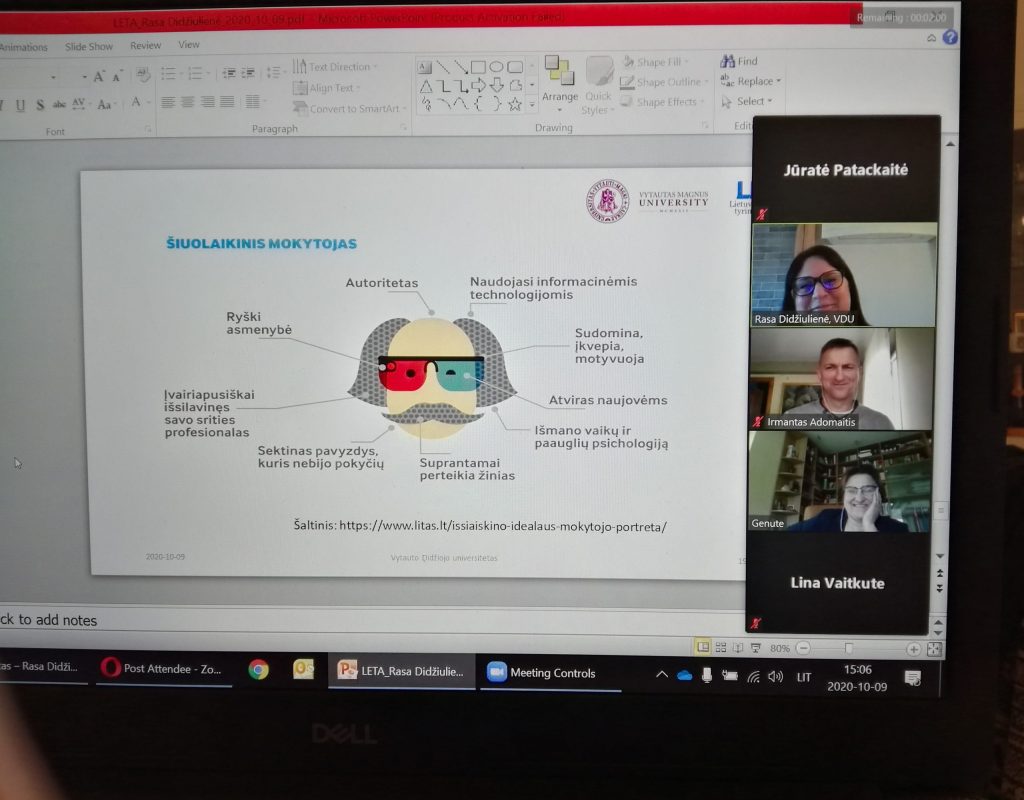Click the zoom slider in status bar
This screenshot has width=1024, height=800.
[x=848, y=649]
